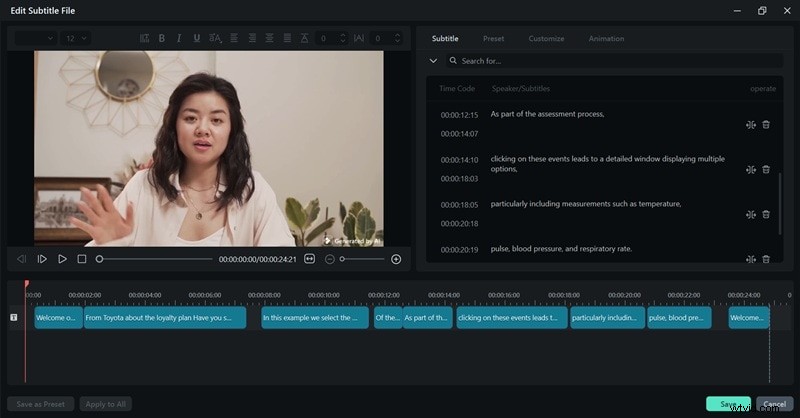Zoom out timeline with minus icon
The width and height of the screenshot is (800, 418).
(x=330, y=259)
